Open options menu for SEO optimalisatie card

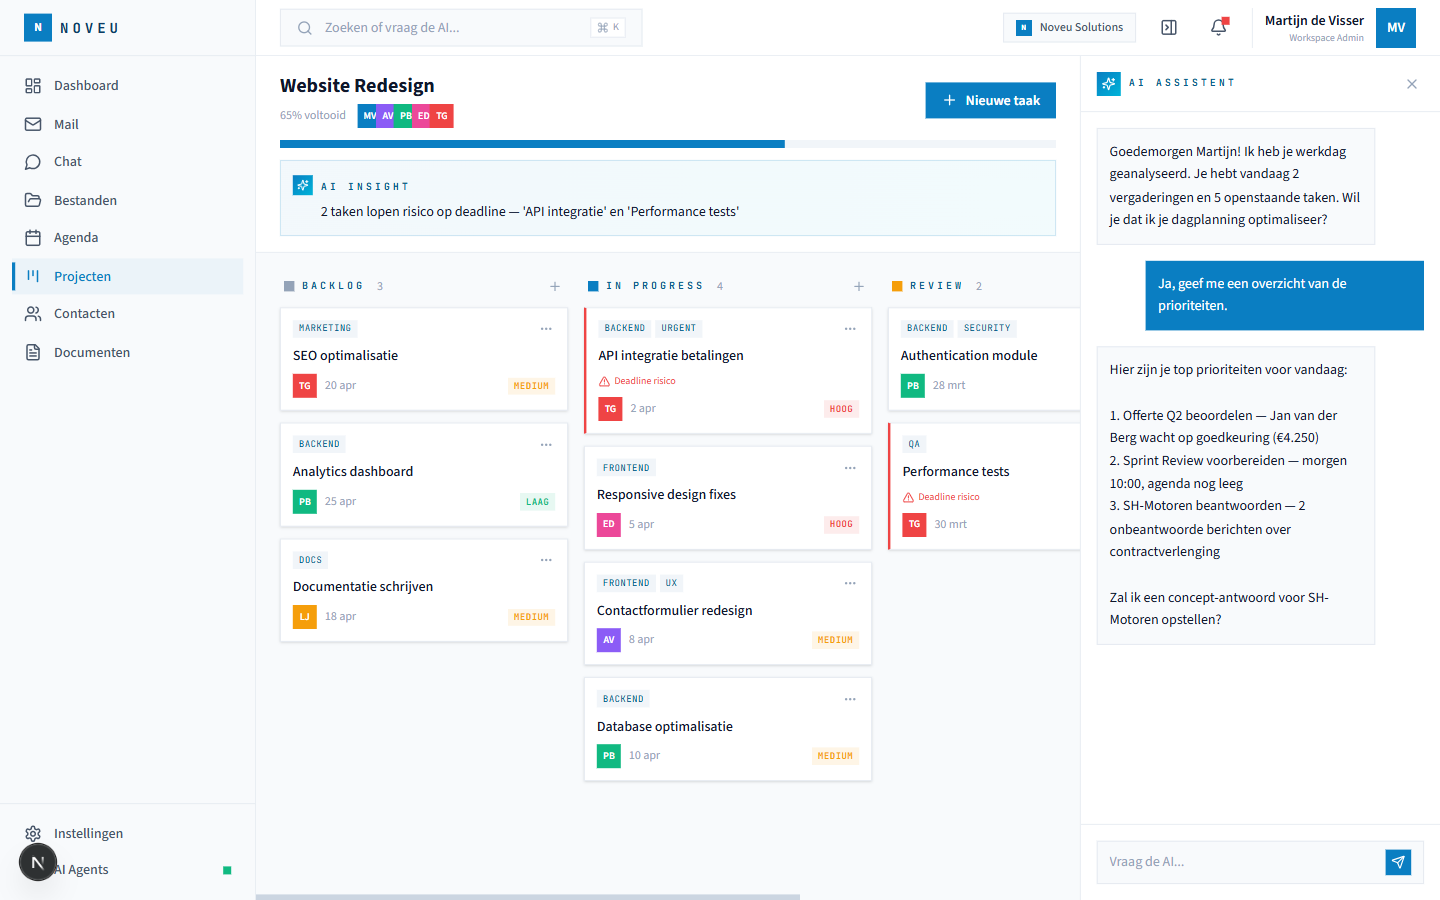click(546, 328)
